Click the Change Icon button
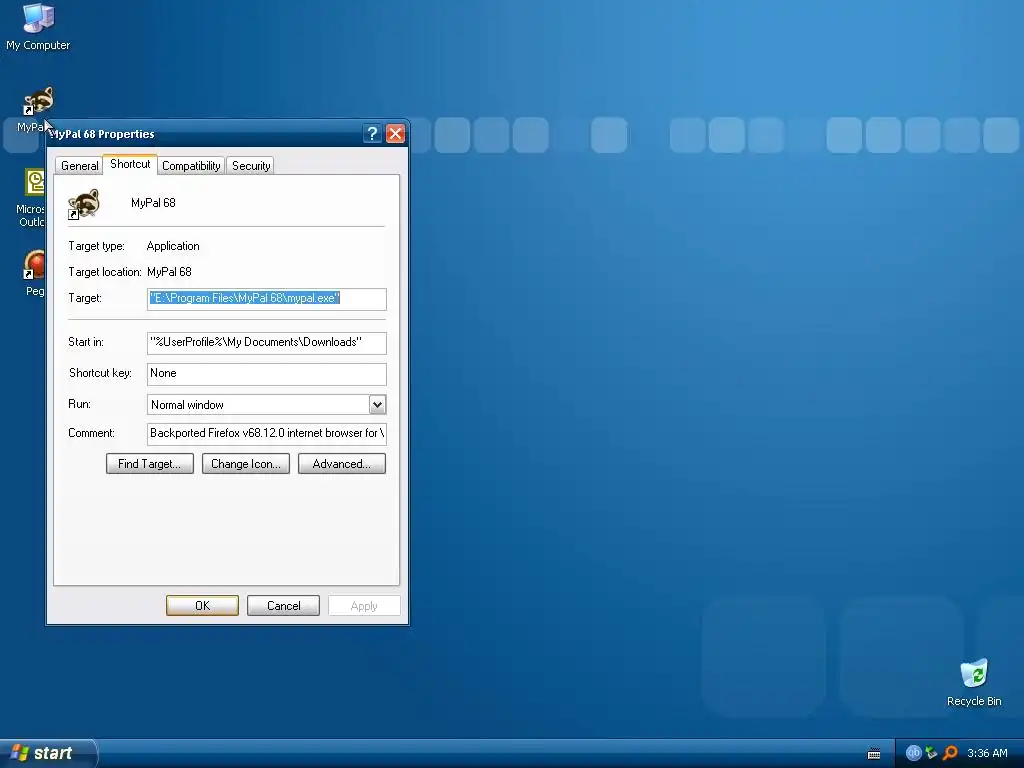This screenshot has width=1024, height=768. tap(246, 464)
